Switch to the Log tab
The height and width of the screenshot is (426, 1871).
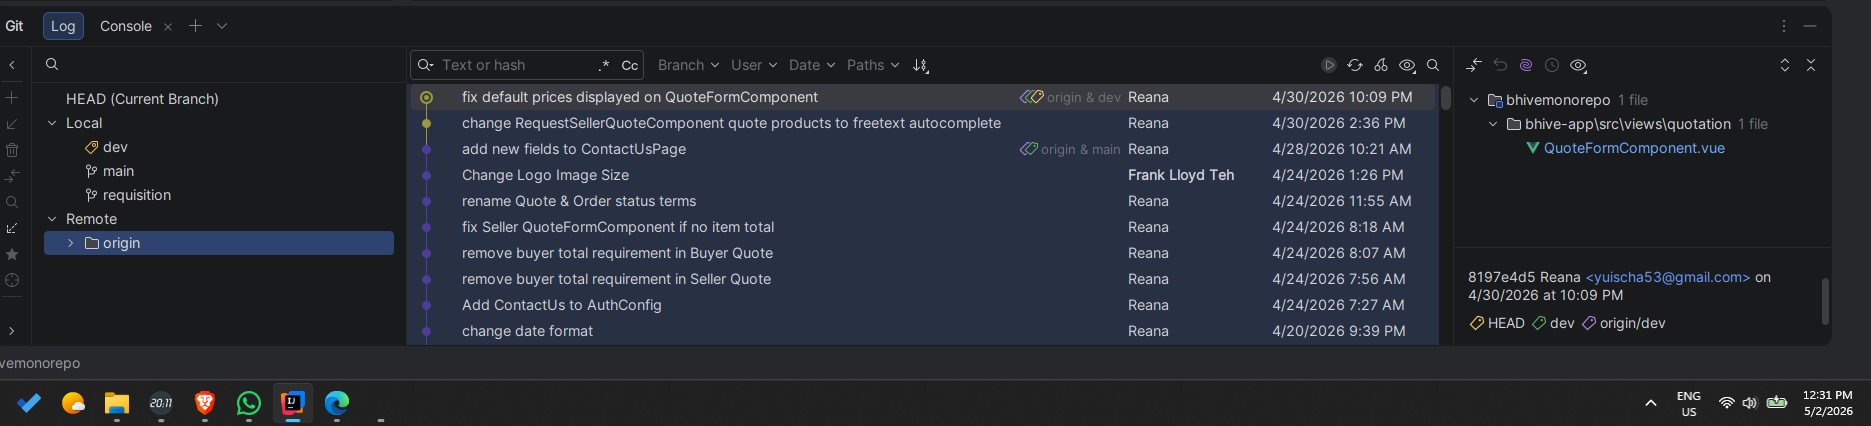coord(63,26)
